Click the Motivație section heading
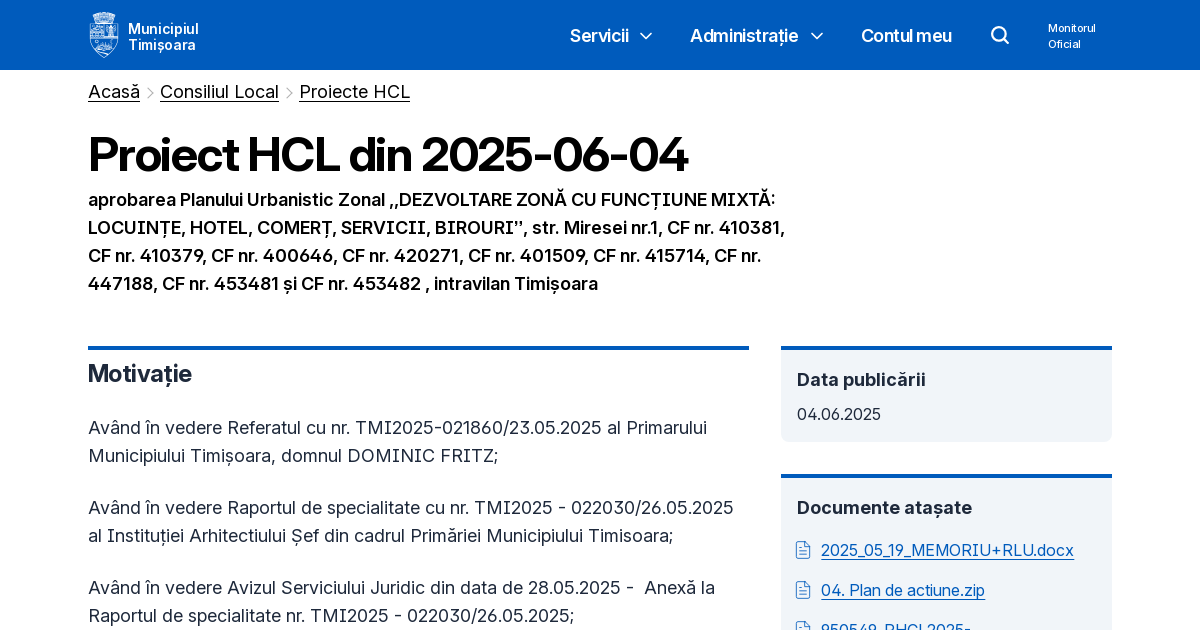The width and height of the screenshot is (1200, 630). pos(139,374)
